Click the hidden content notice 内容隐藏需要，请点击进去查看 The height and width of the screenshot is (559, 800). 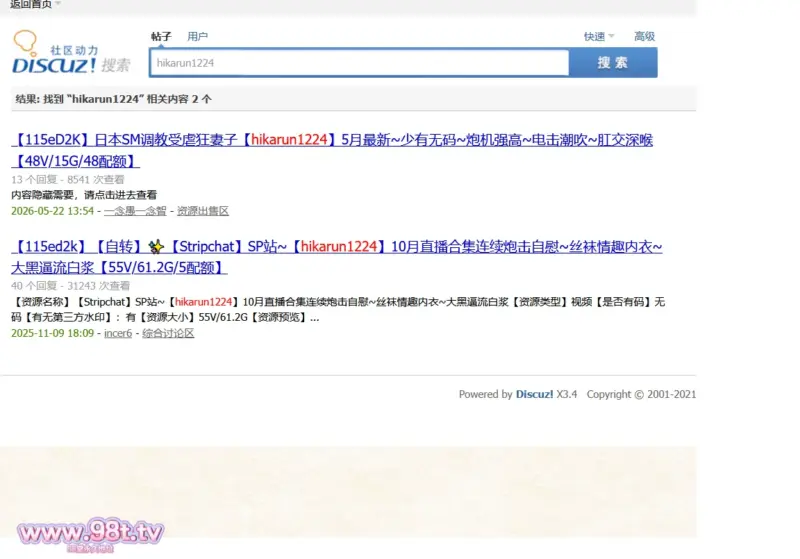coord(84,195)
